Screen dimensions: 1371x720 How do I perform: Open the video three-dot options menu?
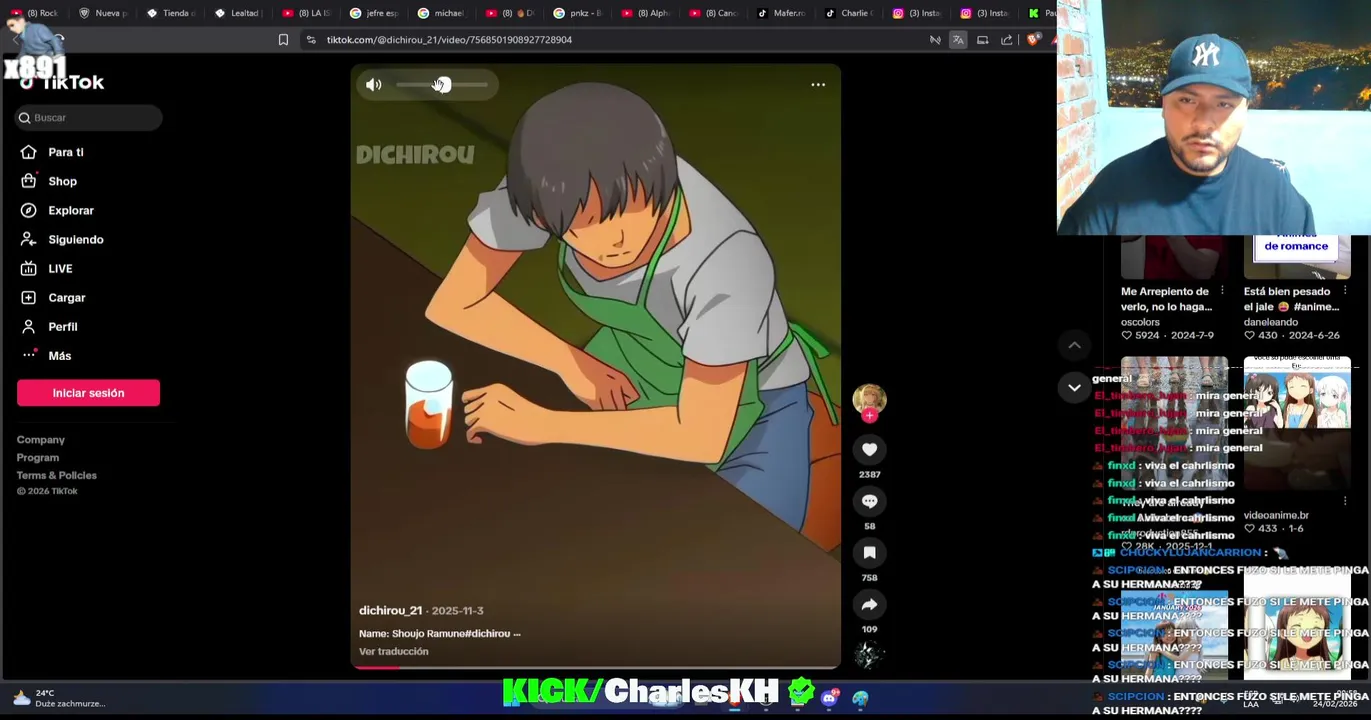tap(818, 85)
